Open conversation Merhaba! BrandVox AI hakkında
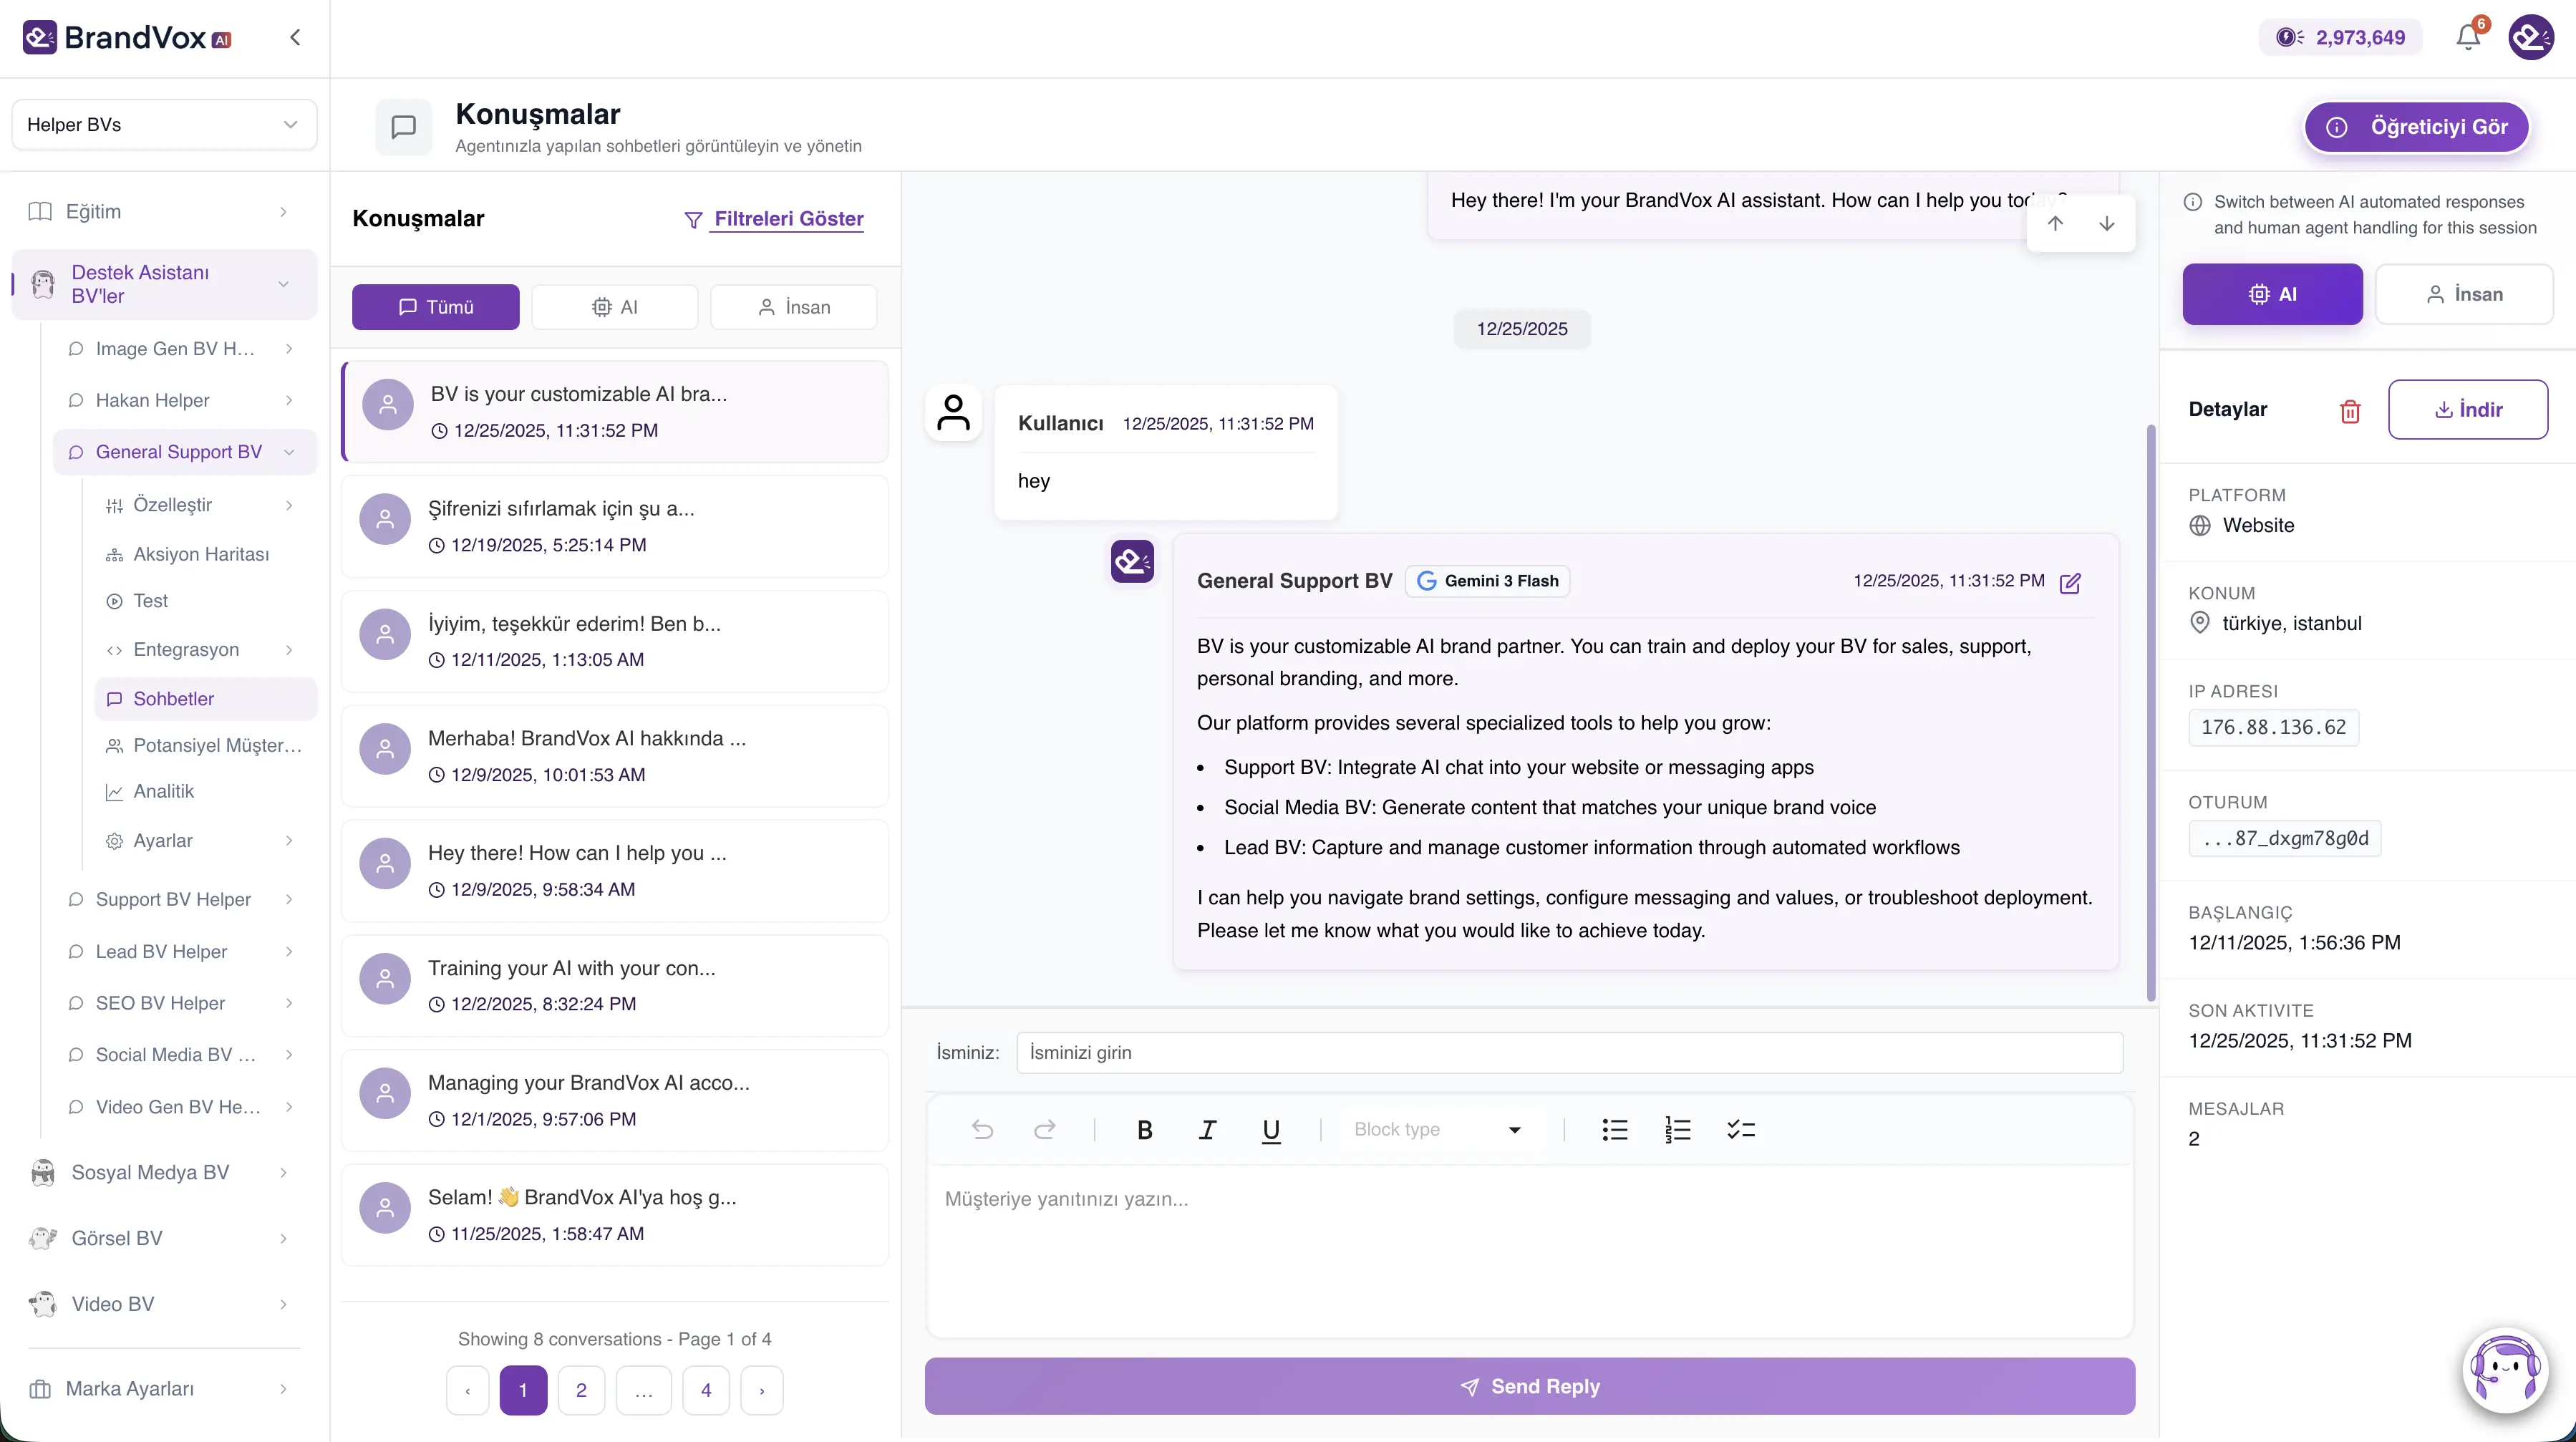The width and height of the screenshot is (2576, 1442). tap(614, 756)
